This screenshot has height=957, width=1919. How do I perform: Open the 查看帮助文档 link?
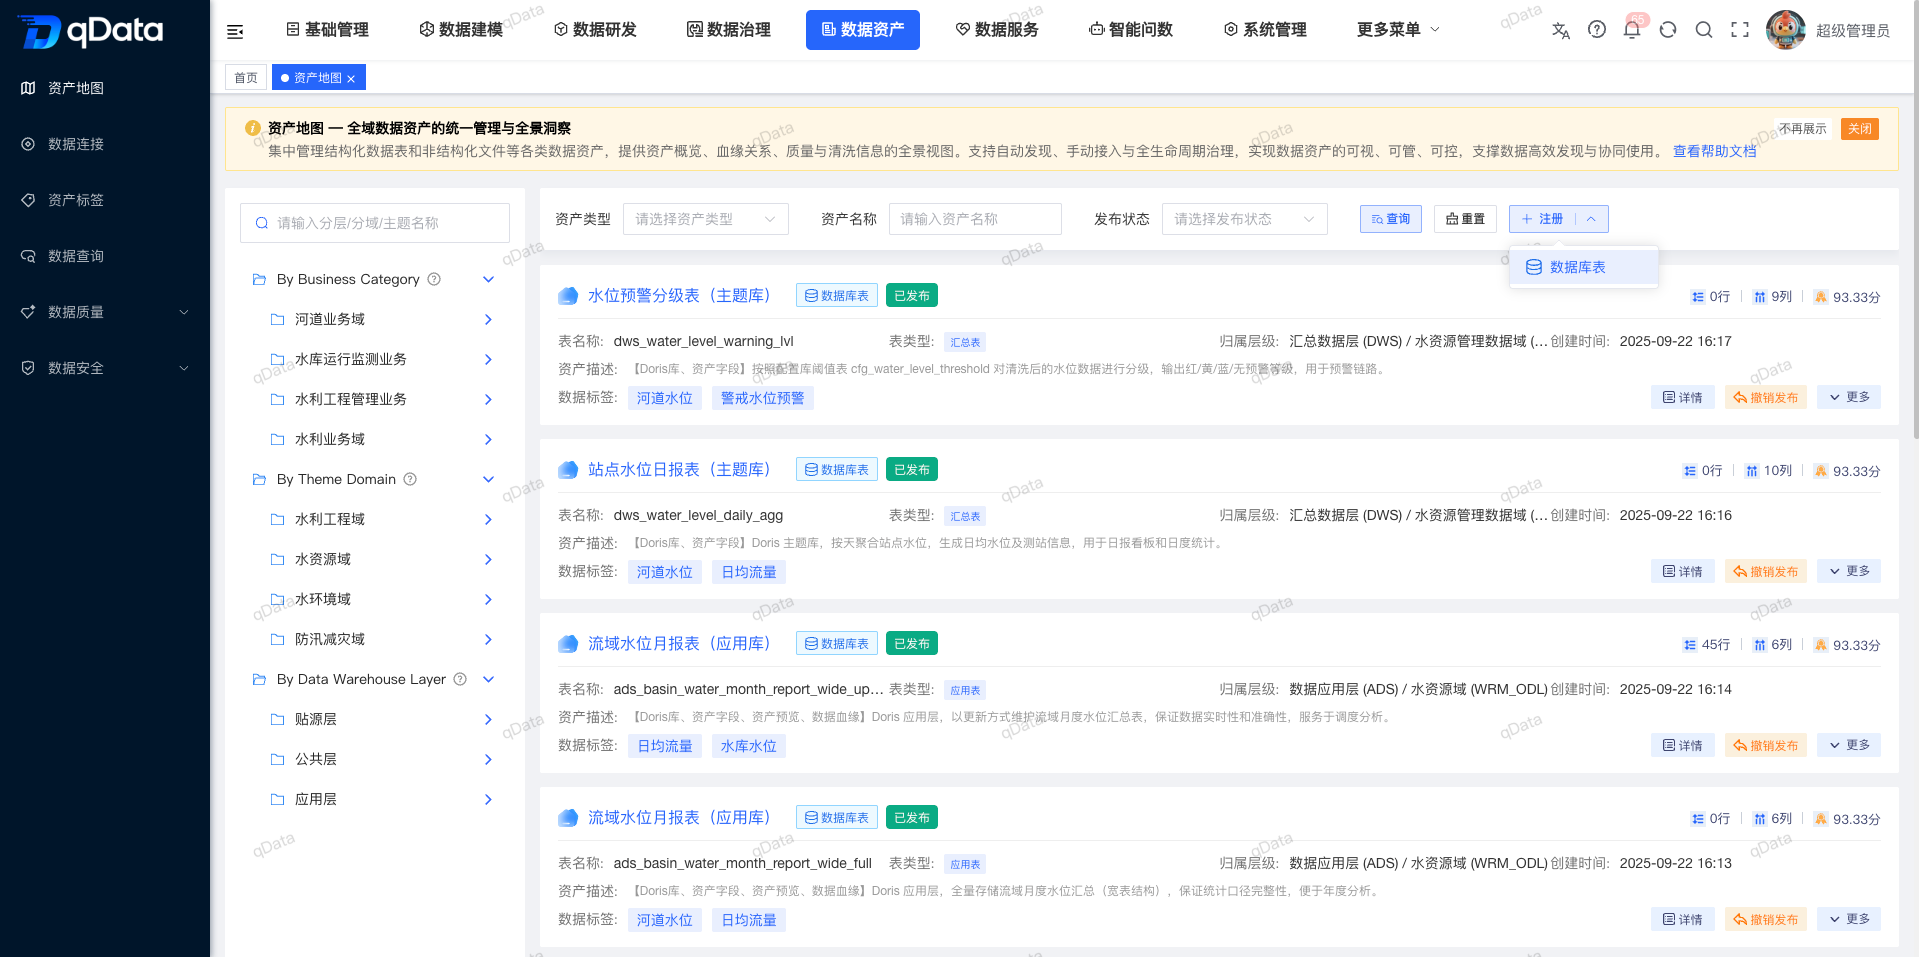(x=1715, y=151)
